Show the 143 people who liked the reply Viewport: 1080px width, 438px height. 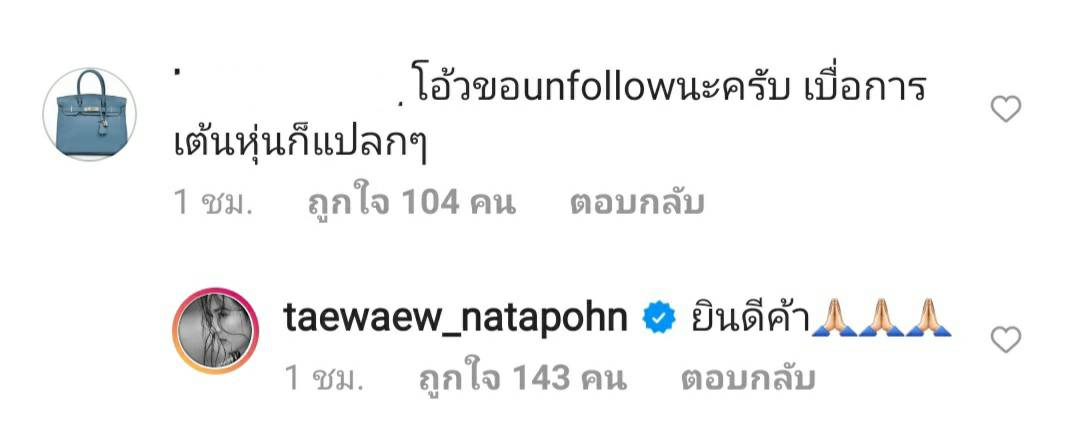click(x=523, y=379)
